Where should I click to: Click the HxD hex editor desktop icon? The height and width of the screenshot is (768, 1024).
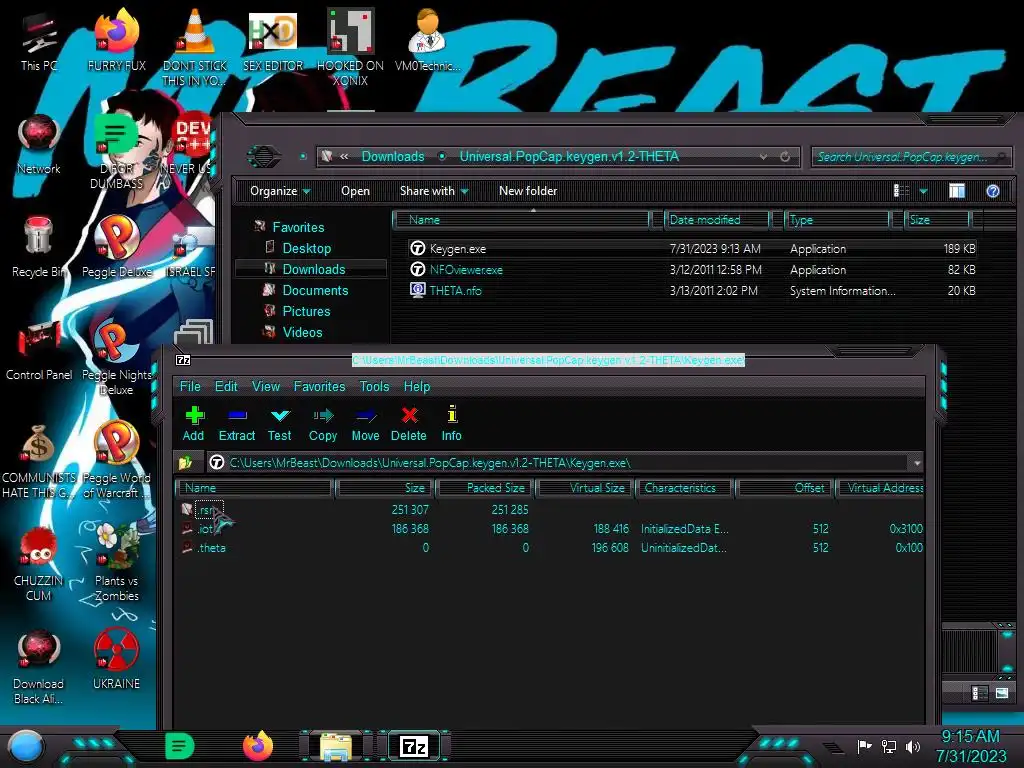[x=273, y=31]
